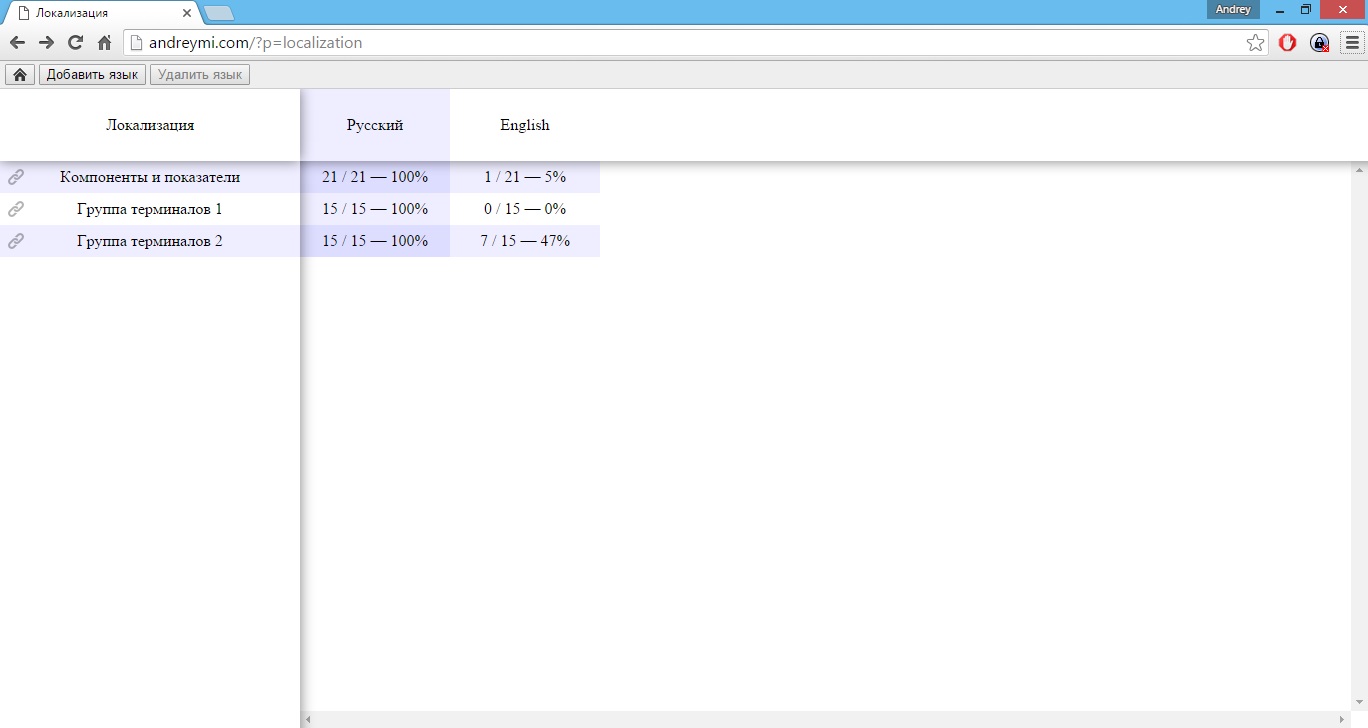The height and width of the screenshot is (728, 1368).
Task: Click the page home icon button
Action: pyautogui.click(x=20, y=75)
